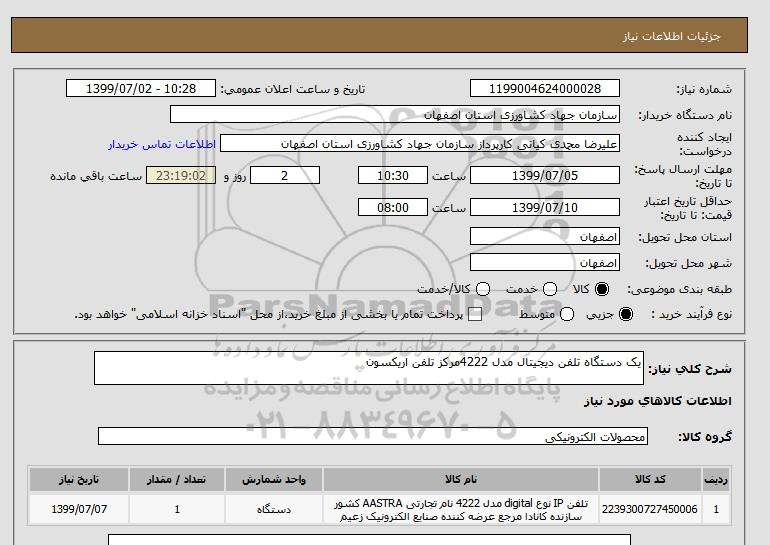The width and height of the screenshot is (770, 545).
Task: Click the price validity date 1399/07/10
Action: [545, 207]
